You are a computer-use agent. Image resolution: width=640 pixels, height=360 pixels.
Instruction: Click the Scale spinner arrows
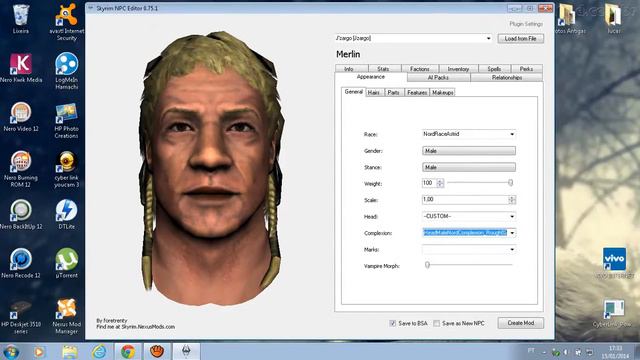tap(512, 200)
